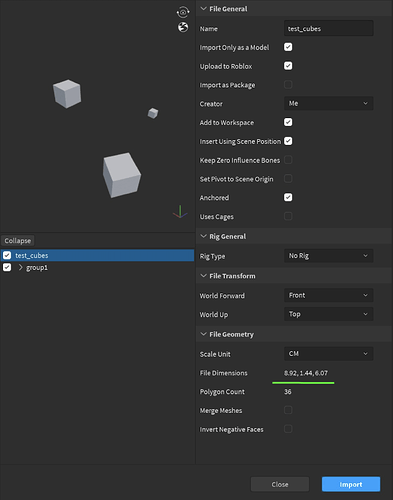
Task: Uncheck Add to Workspace
Action: tap(288, 122)
